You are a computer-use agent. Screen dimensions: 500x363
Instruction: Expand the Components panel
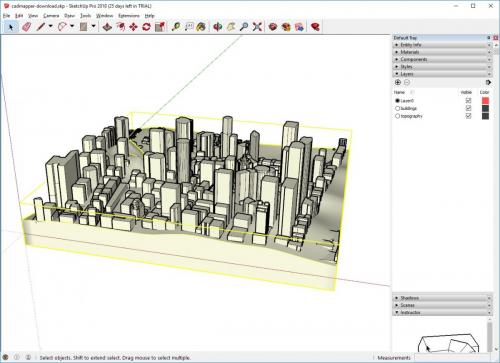(442, 59)
